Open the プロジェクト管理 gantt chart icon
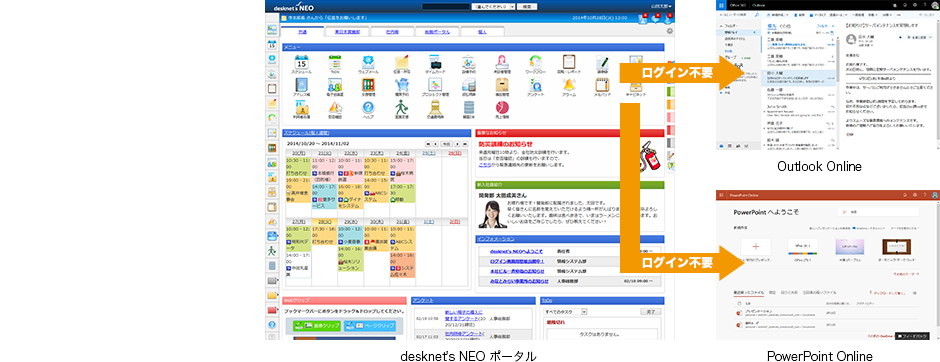The height and width of the screenshot is (362, 940). tap(435, 84)
